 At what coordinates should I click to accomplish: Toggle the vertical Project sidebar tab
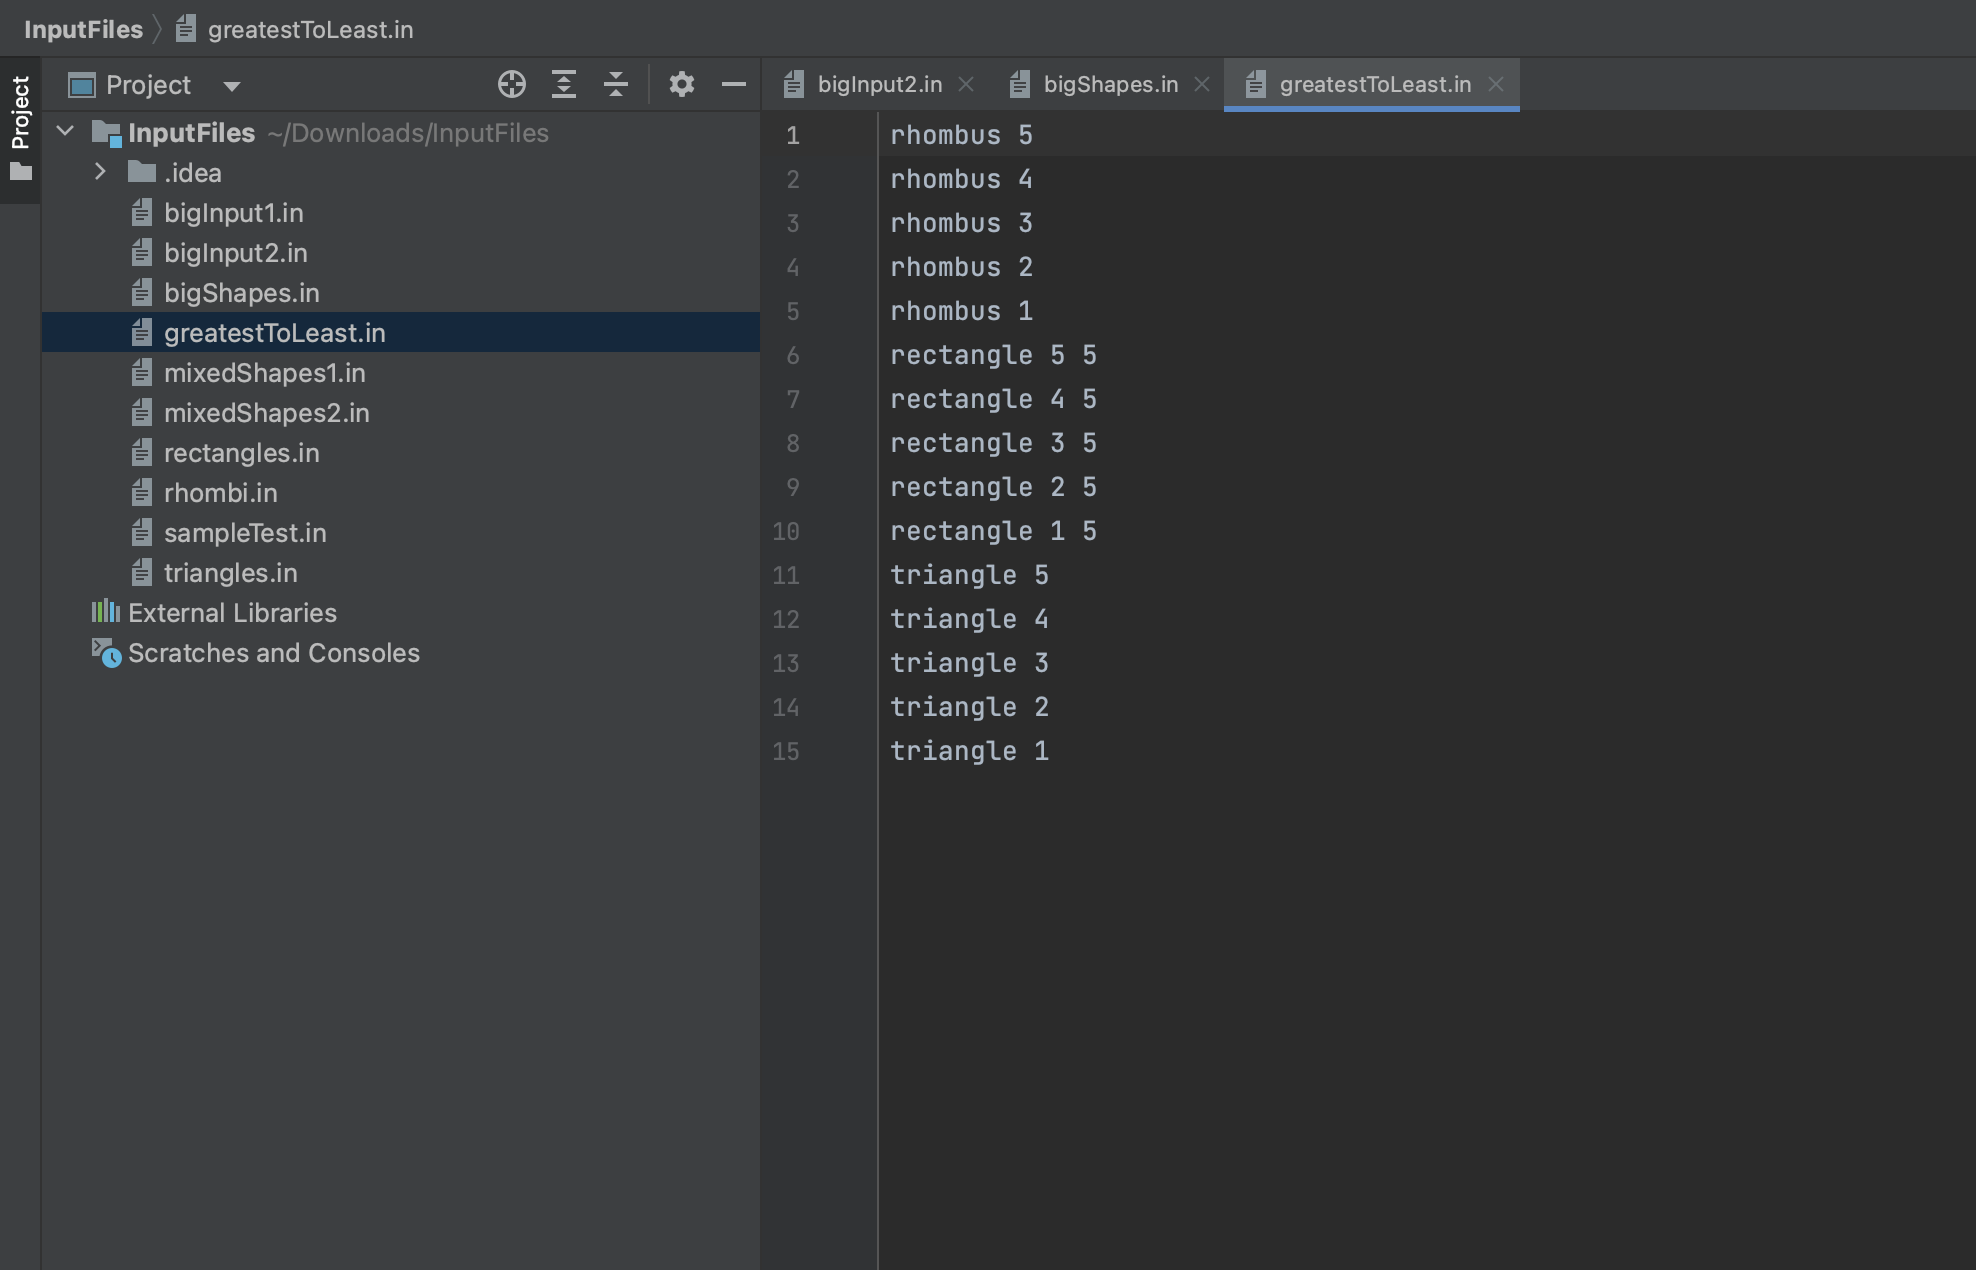(x=20, y=112)
